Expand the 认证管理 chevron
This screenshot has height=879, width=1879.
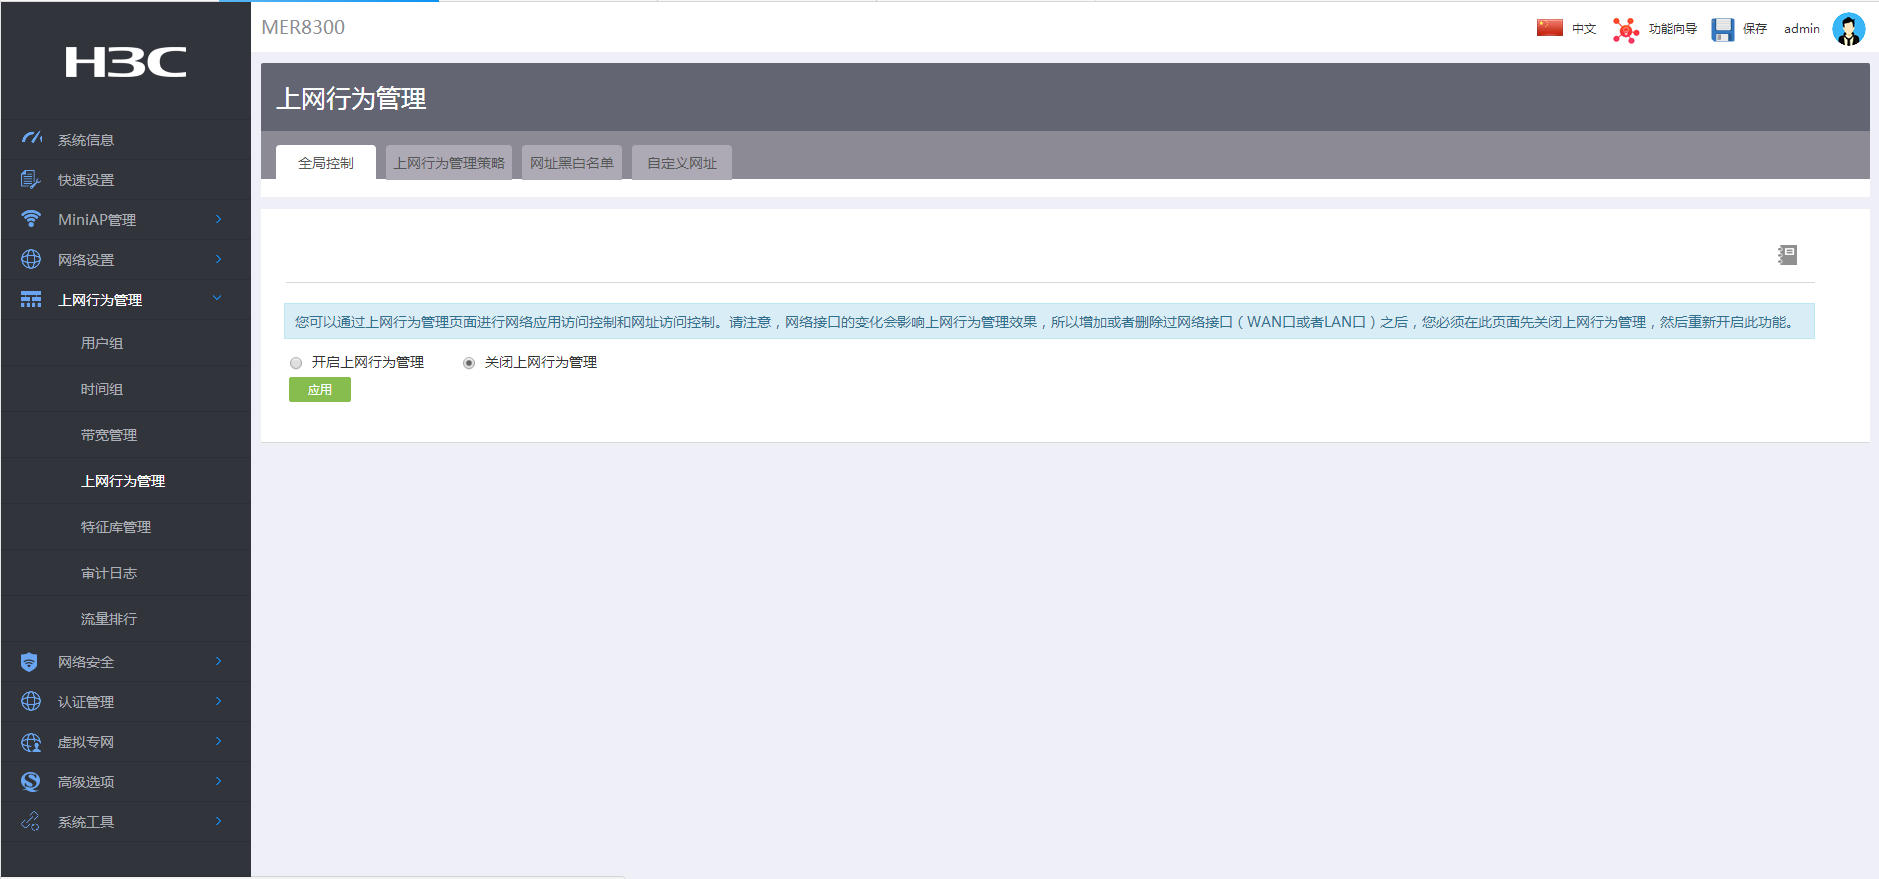pyautogui.click(x=218, y=701)
